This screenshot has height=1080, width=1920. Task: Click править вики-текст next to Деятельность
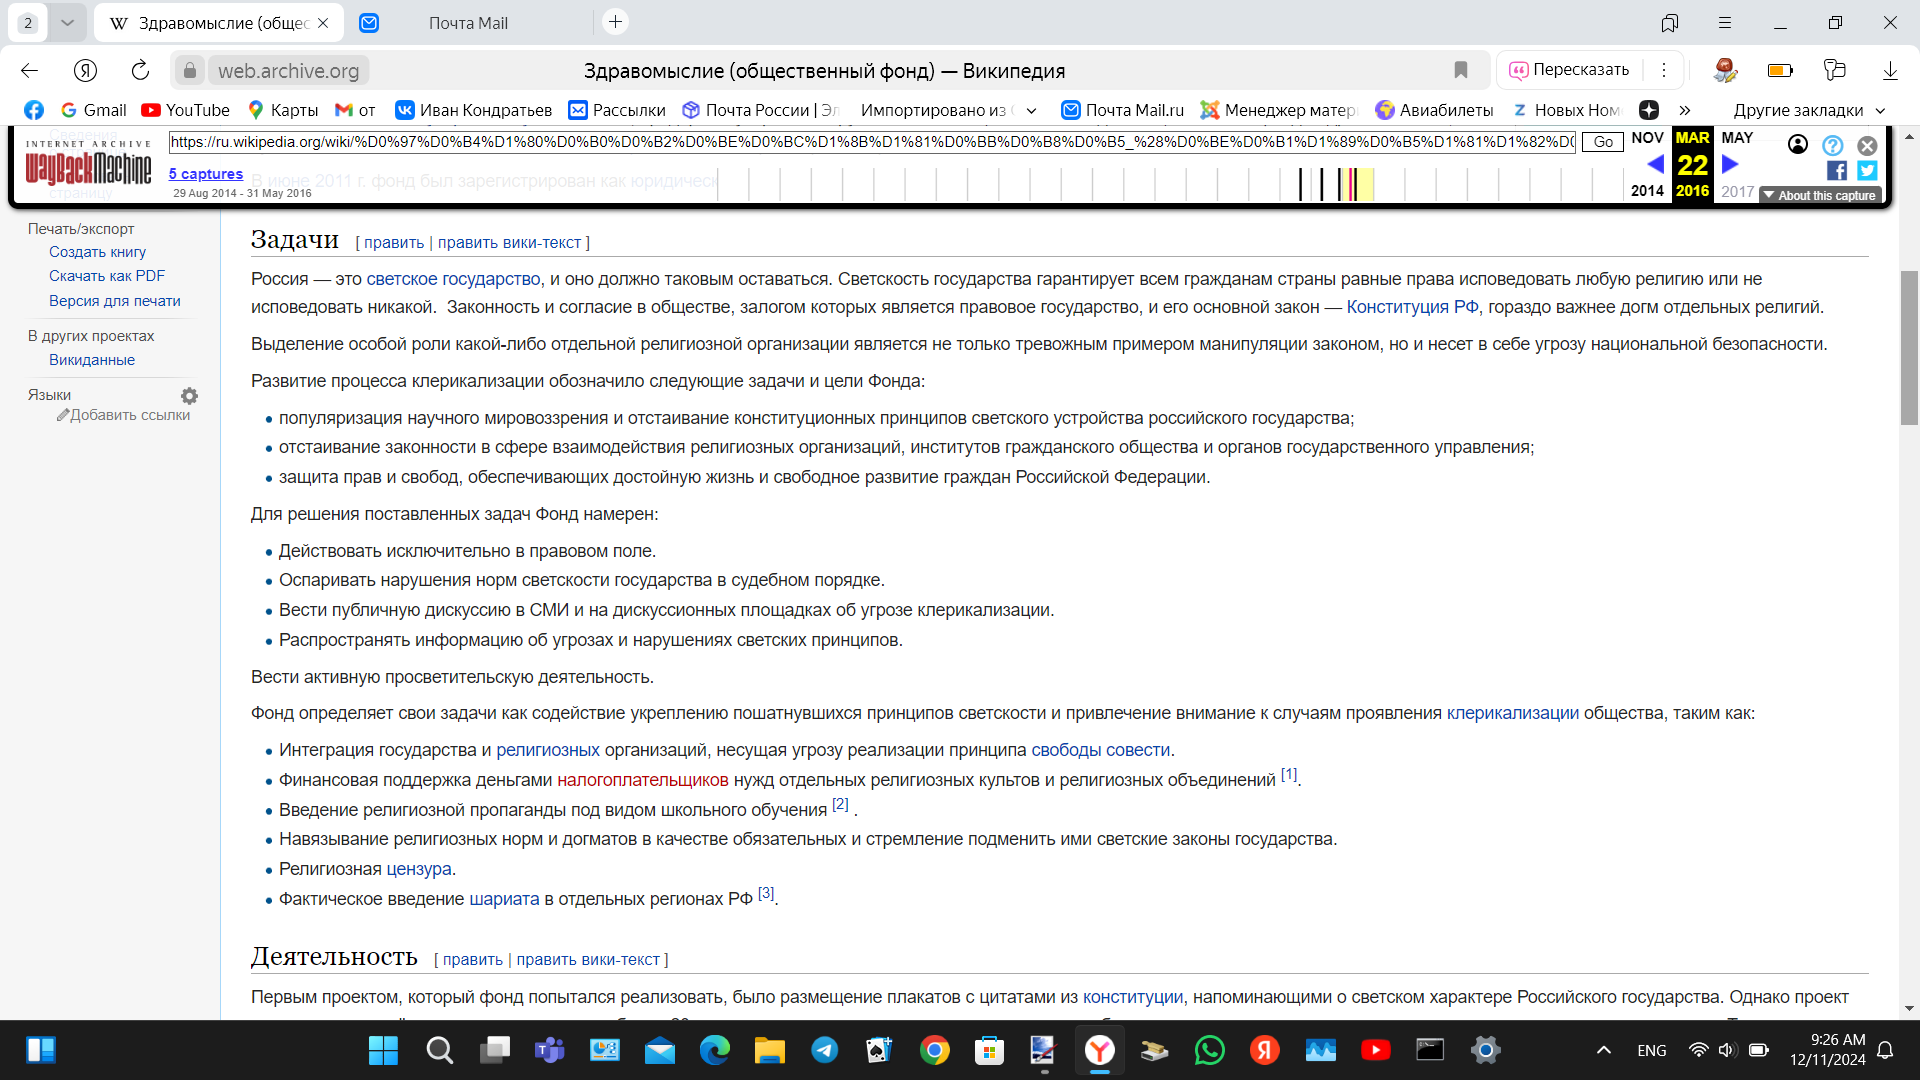588,959
